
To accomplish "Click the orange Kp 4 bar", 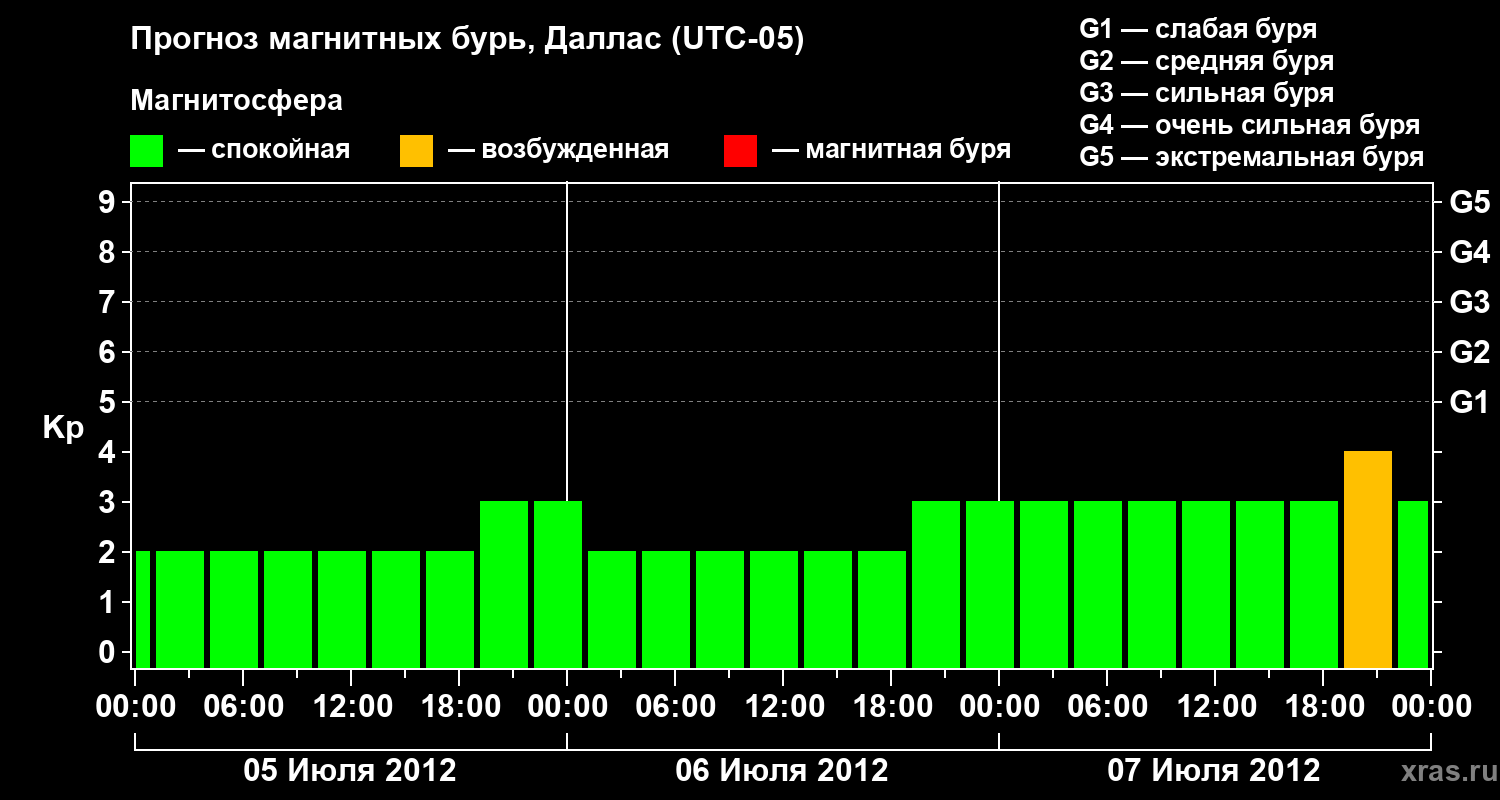I will 1368,559.
